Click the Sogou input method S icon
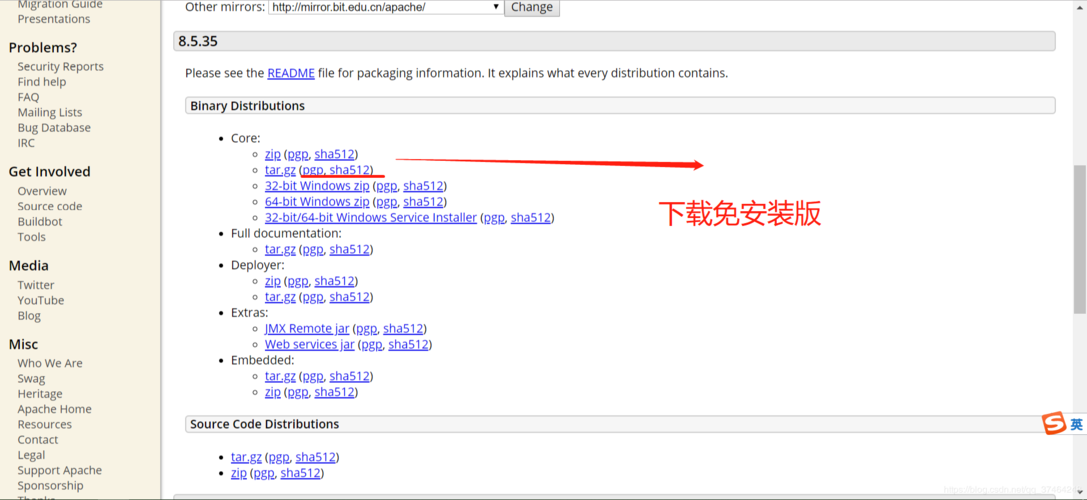The height and width of the screenshot is (500, 1087). (x=1054, y=424)
